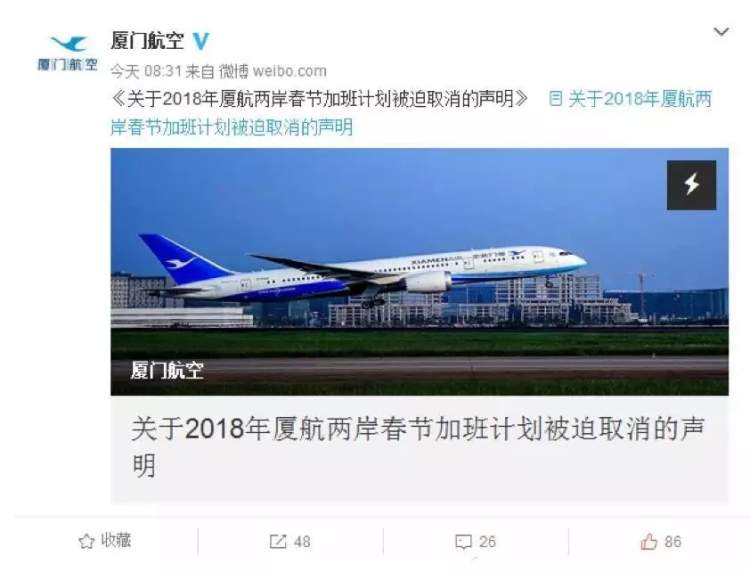The image size is (750, 572).
Task: Click the 收藏 favorite label
Action: (x=116, y=540)
